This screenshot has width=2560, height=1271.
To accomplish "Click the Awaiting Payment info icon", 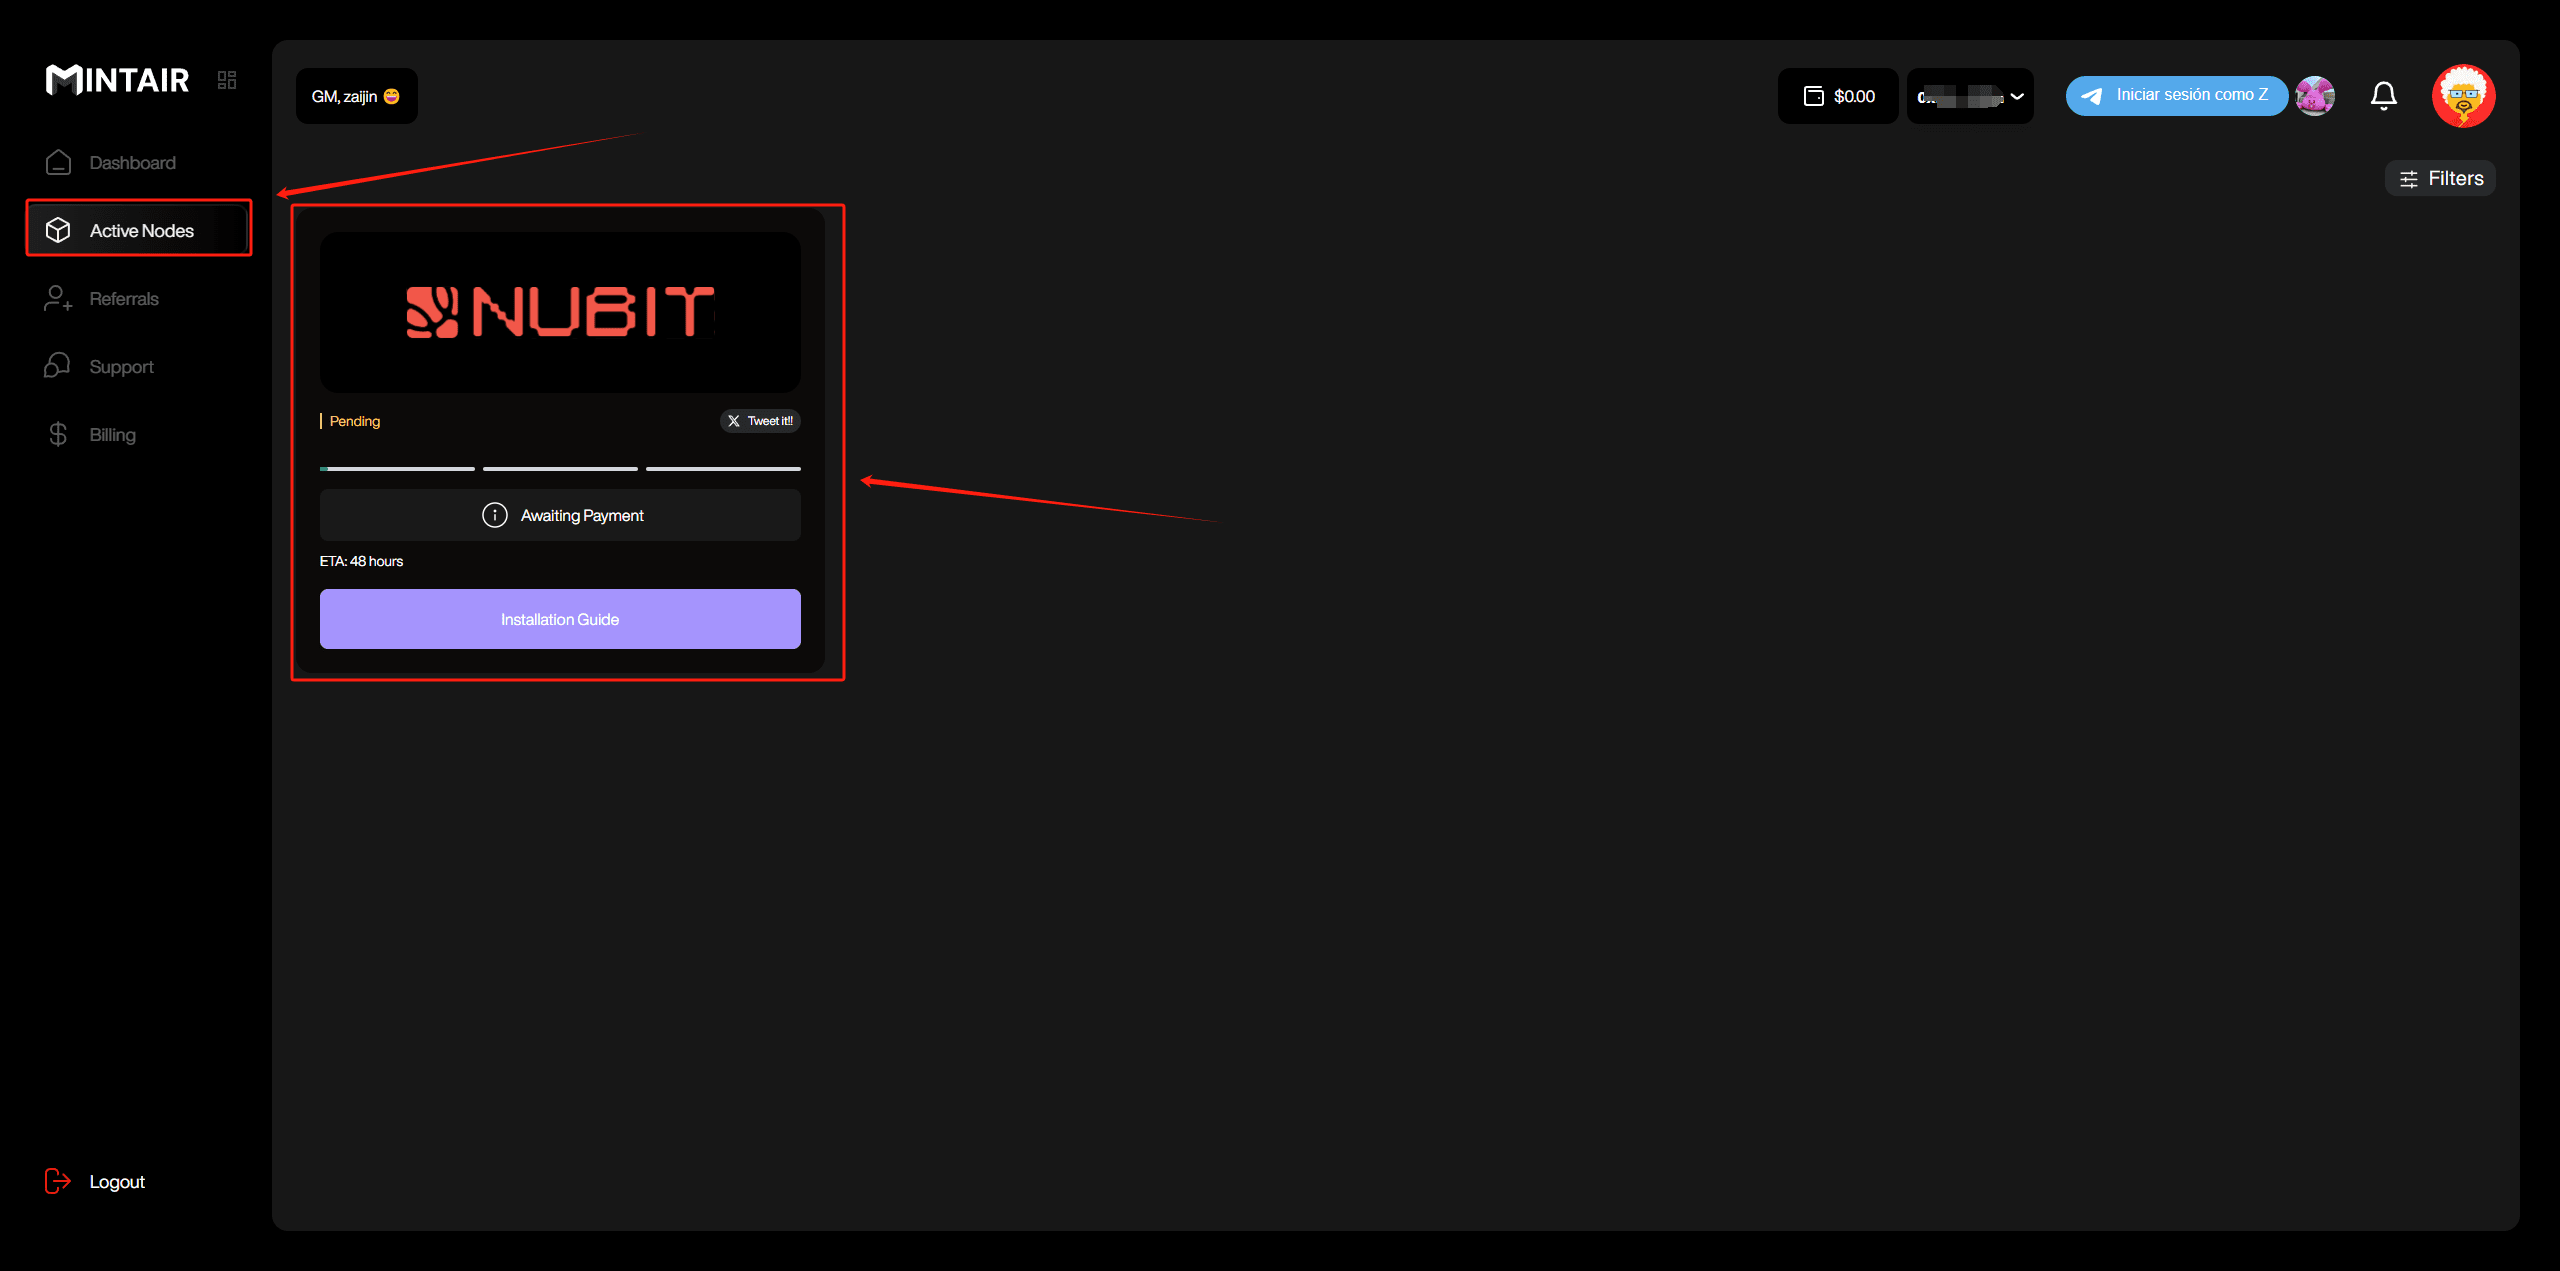I will 494,515.
